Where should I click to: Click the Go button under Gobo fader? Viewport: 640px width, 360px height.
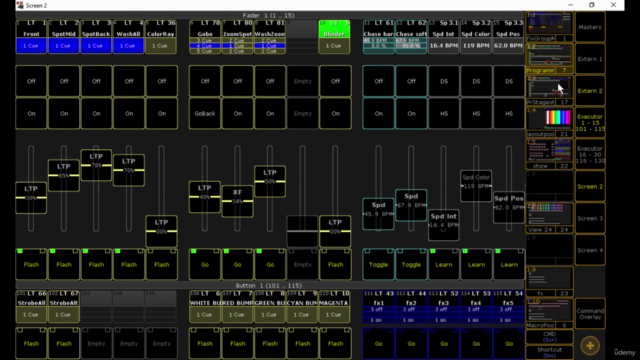click(x=204, y=264)
